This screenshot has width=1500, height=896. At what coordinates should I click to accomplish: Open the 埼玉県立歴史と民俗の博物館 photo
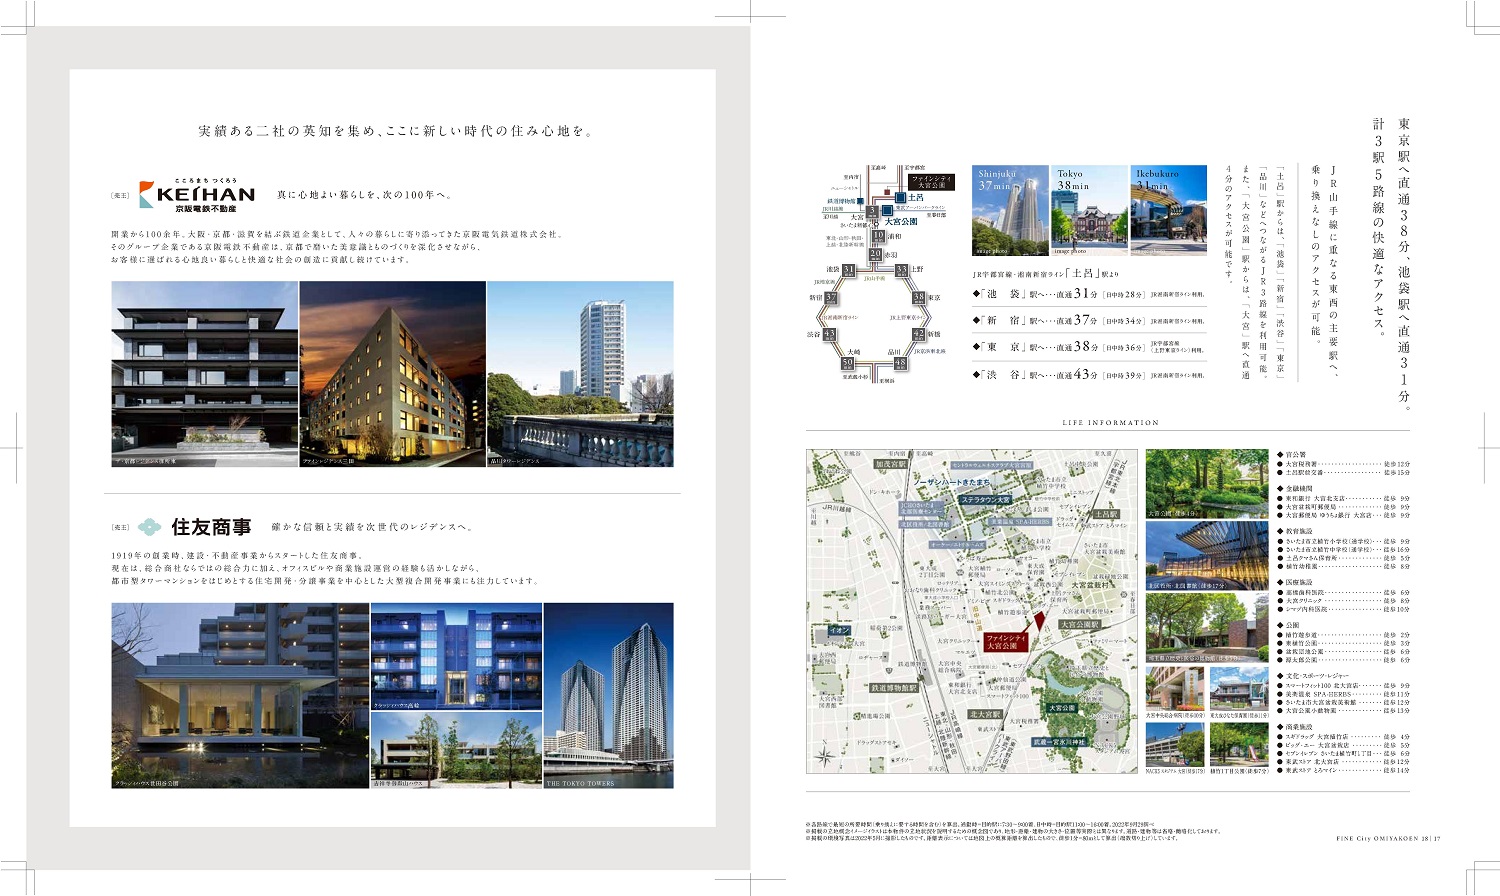pyautogui.click(x=1206, y=628)
